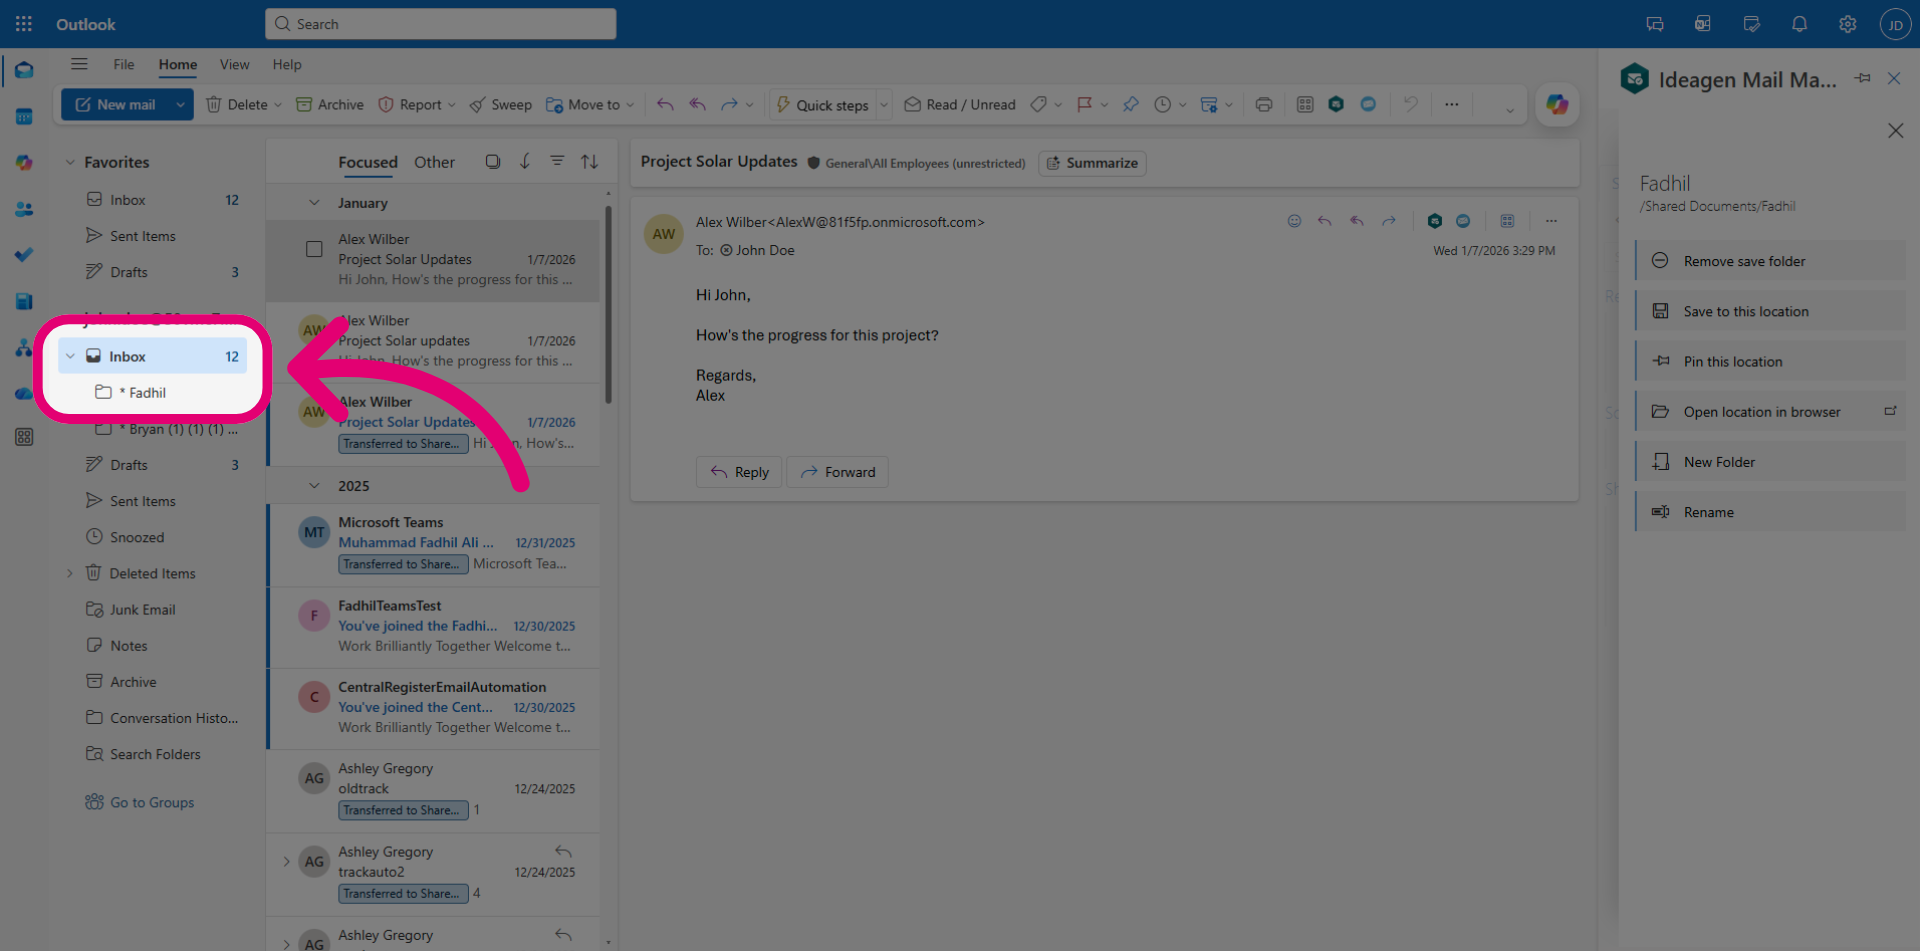Toggle the navigation pane hamburger icon
1920x951 pixels.
coord(79,64)
